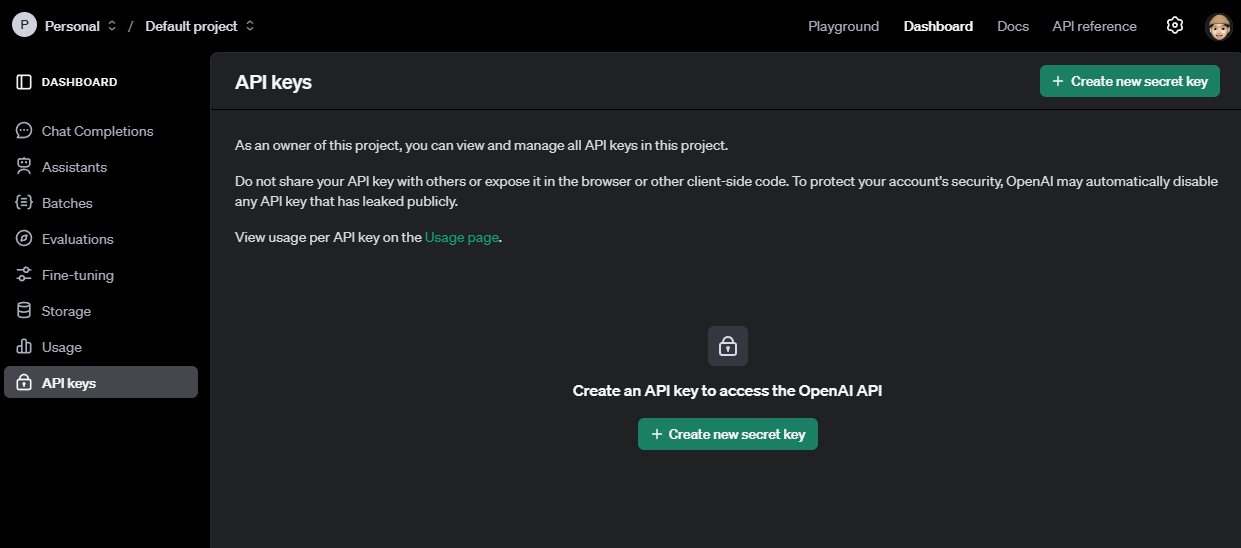Click the user profile avatar
Viewport: 1241px width, 548px height.
coord(1218,26)
